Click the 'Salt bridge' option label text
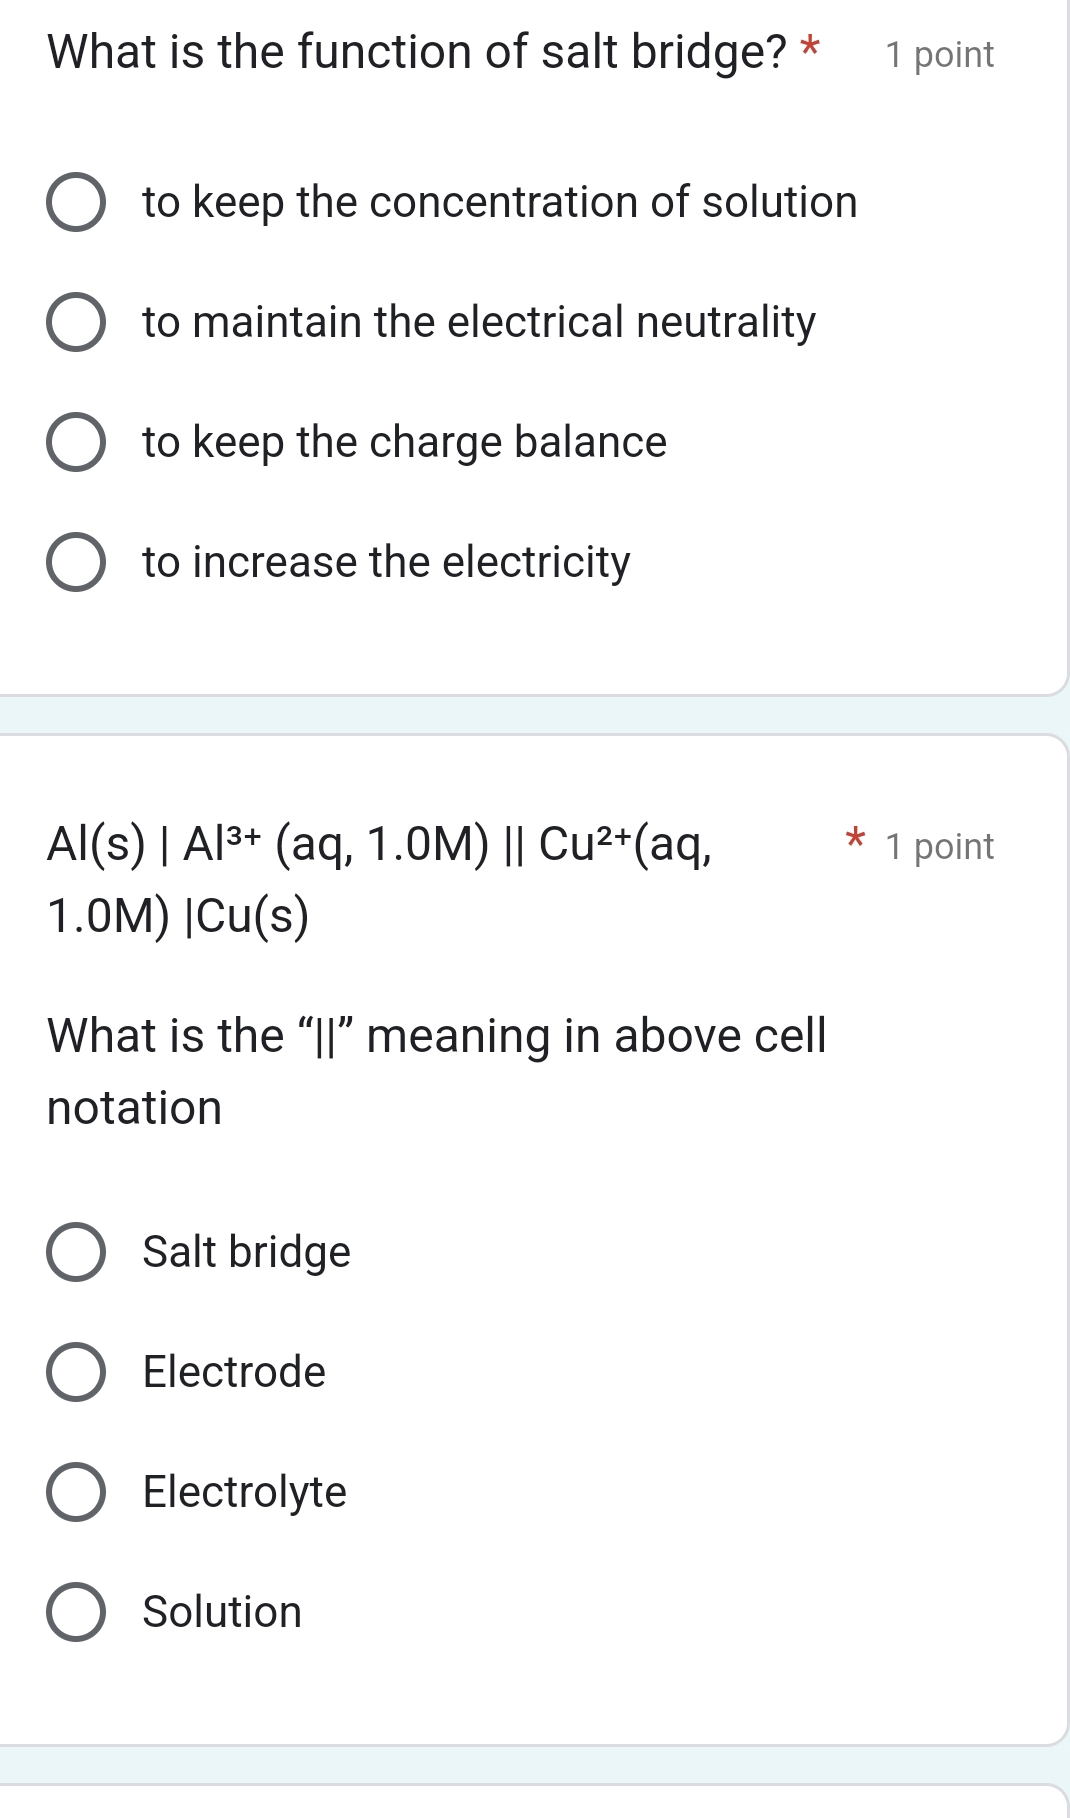This screenshot has width=1070, height=1818. click(x=246, y=1252)
